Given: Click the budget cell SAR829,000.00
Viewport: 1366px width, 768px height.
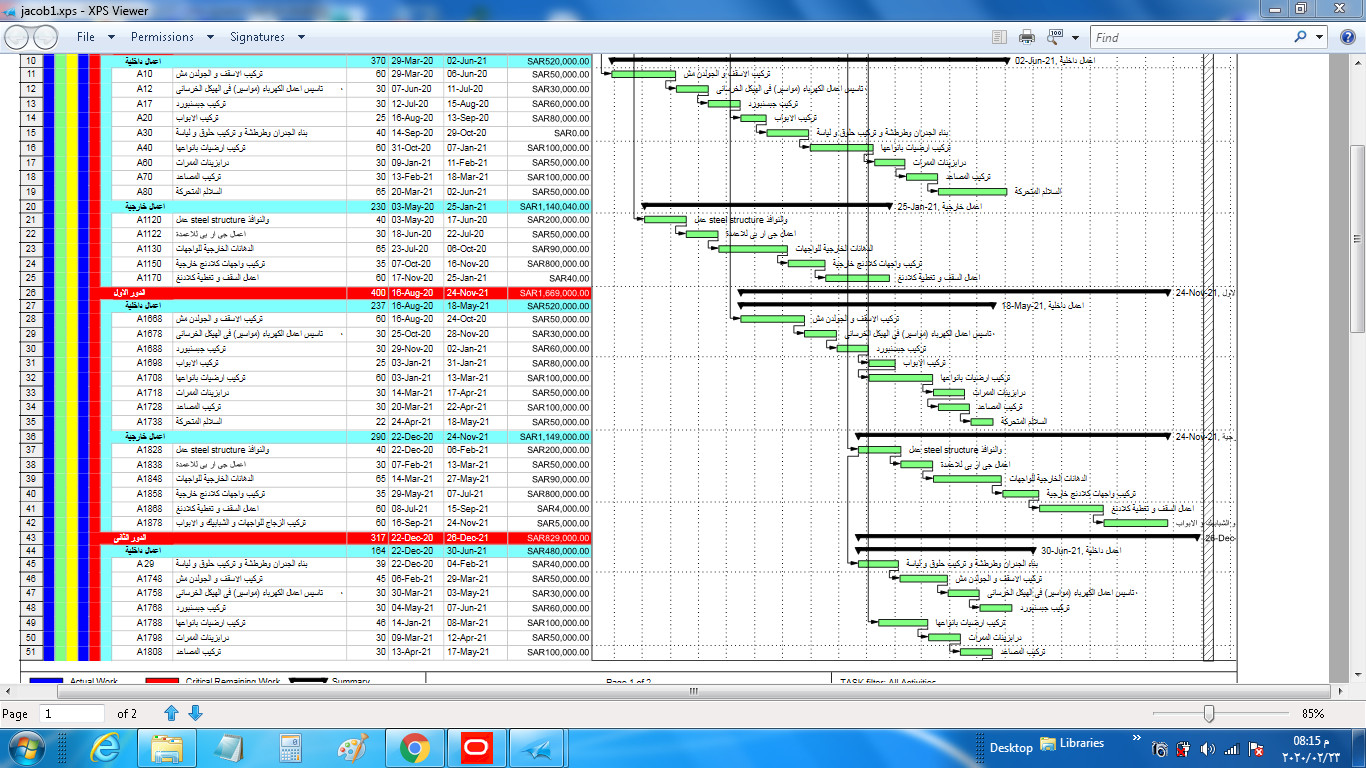Looking at the screenshot, I should pos(550,538).
